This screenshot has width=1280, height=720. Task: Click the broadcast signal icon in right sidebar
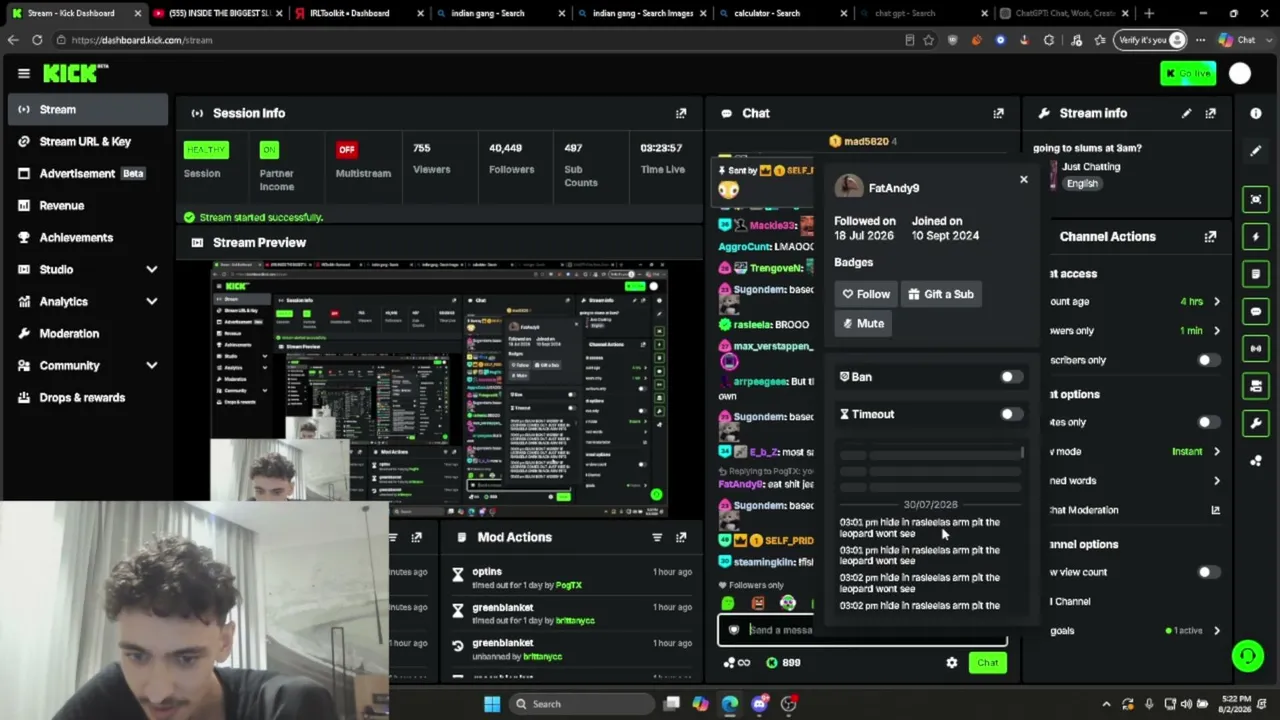1256,348
